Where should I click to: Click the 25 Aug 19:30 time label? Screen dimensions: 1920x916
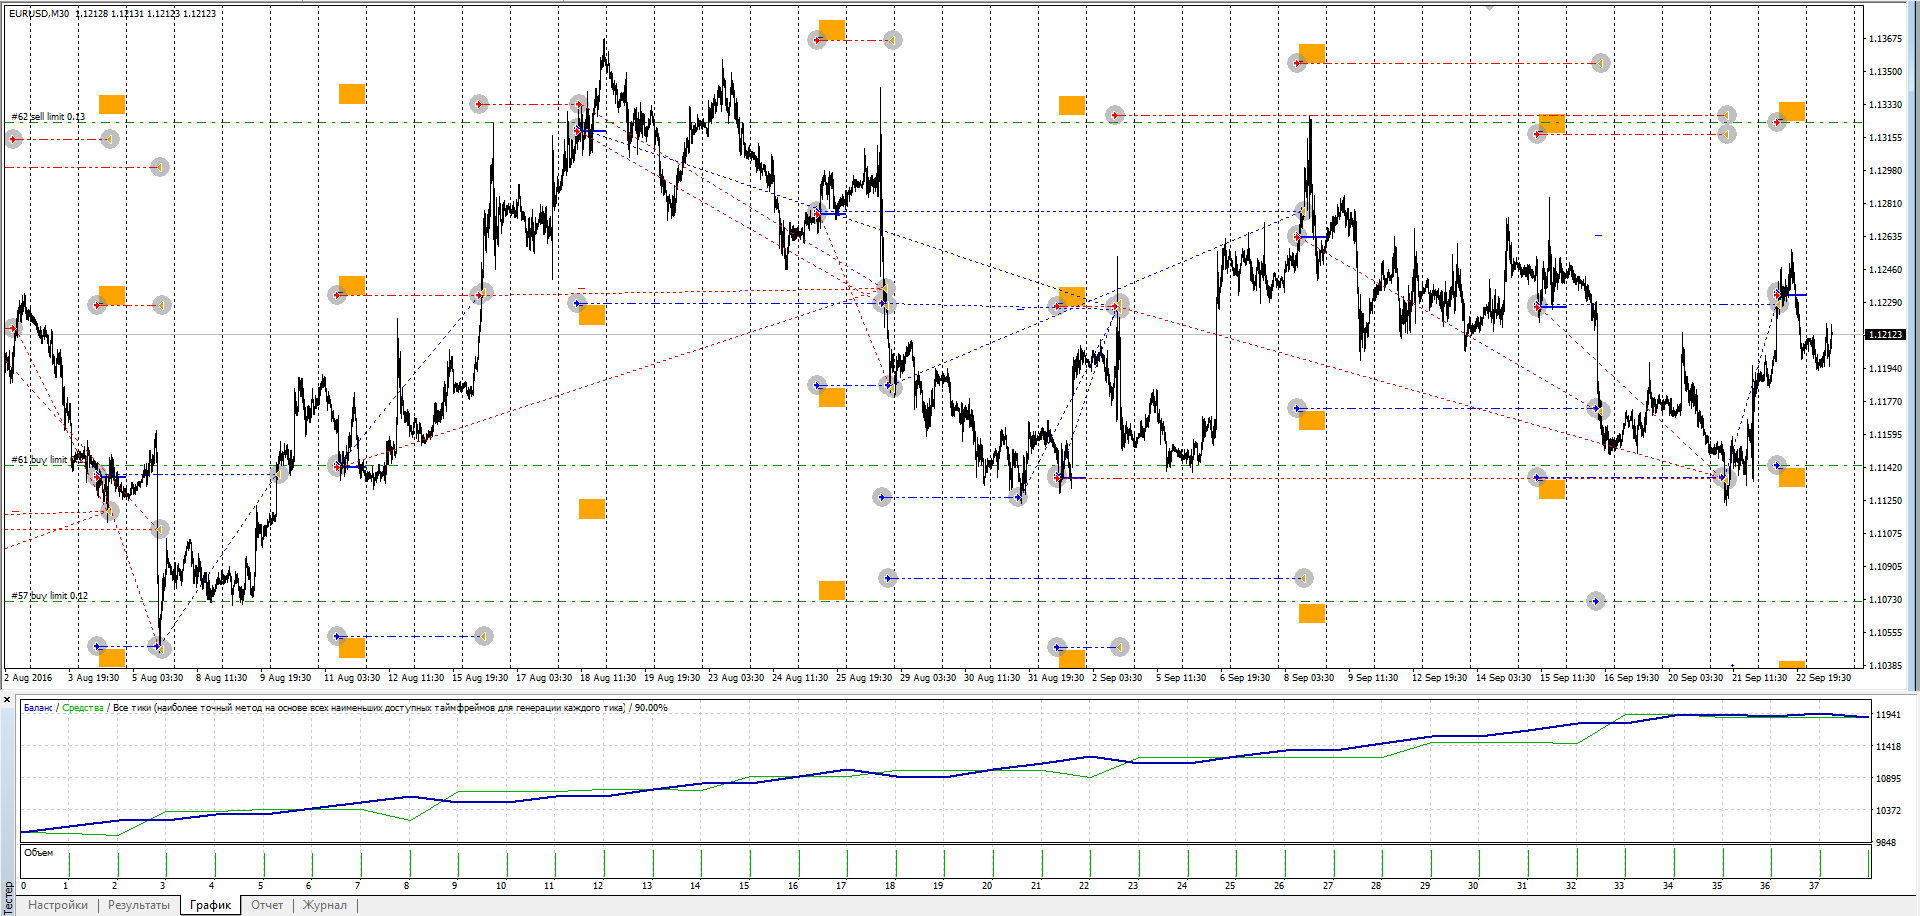(x=864, y=678)
